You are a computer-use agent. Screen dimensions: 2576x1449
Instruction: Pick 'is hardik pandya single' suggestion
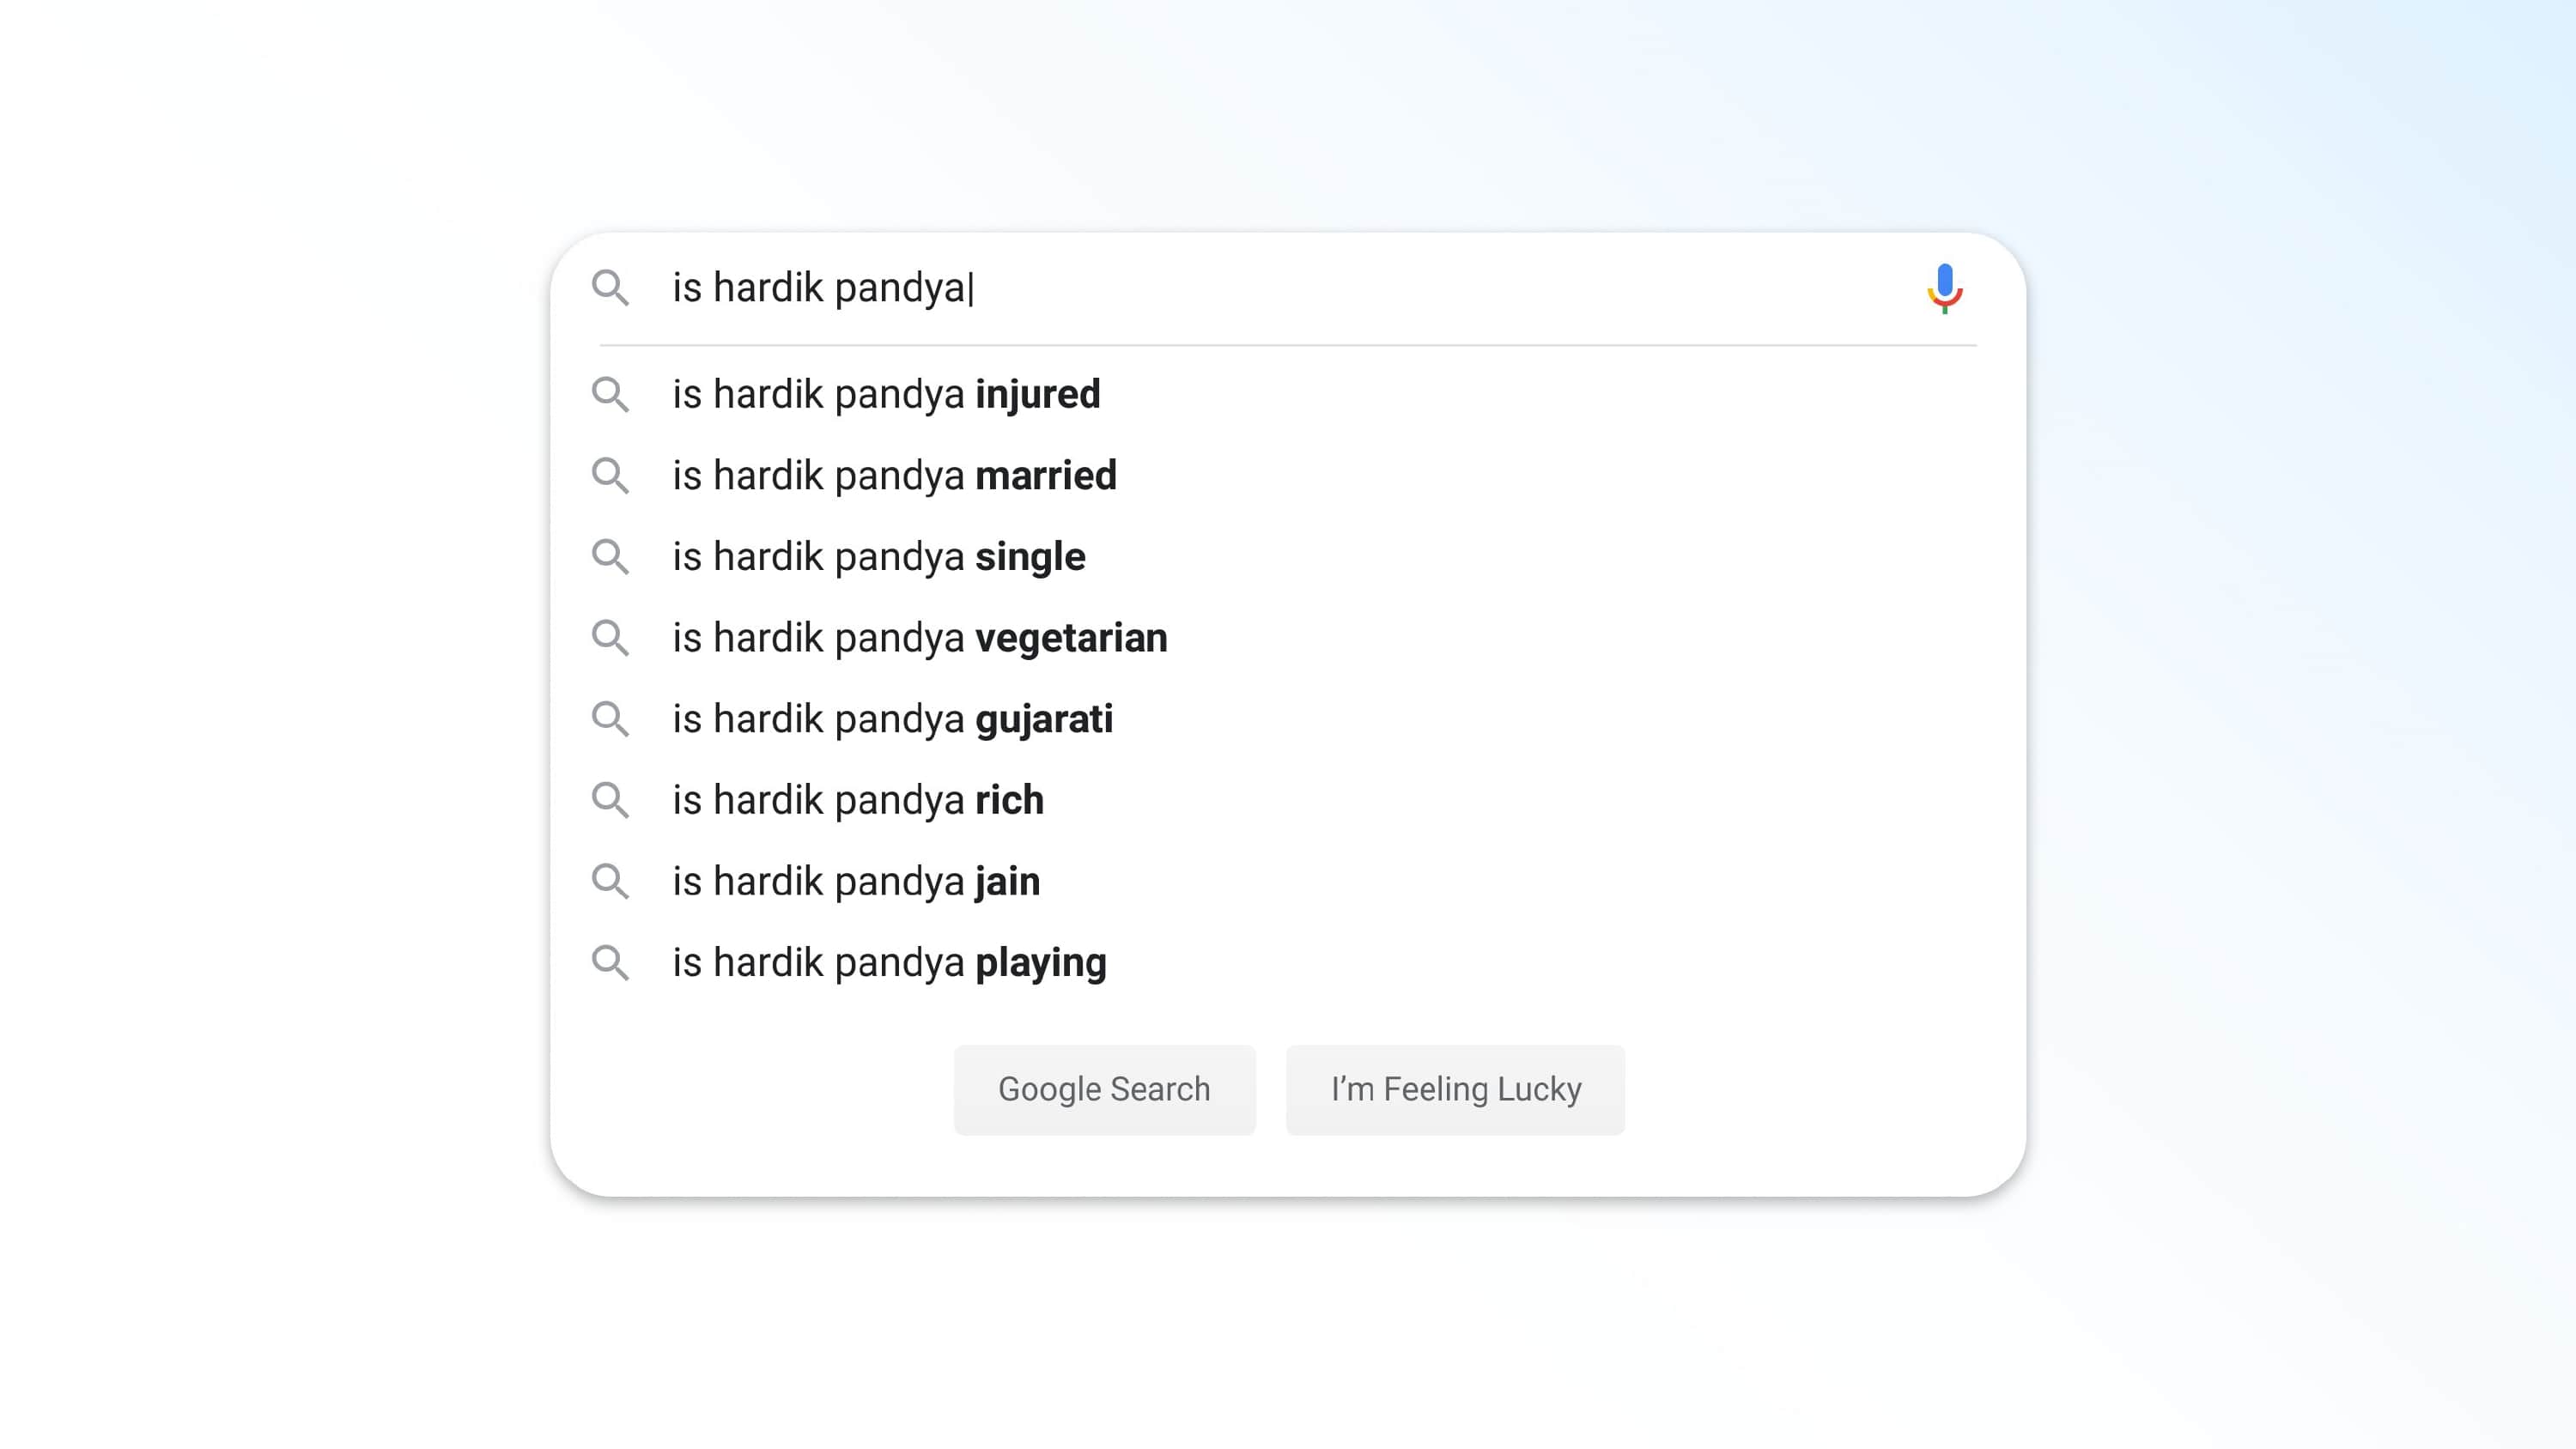point(878,556)
